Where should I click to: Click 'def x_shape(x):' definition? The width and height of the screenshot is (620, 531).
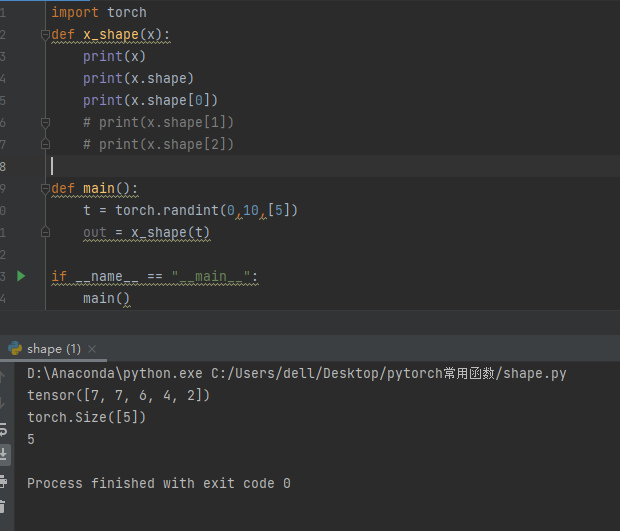(111, 34)
